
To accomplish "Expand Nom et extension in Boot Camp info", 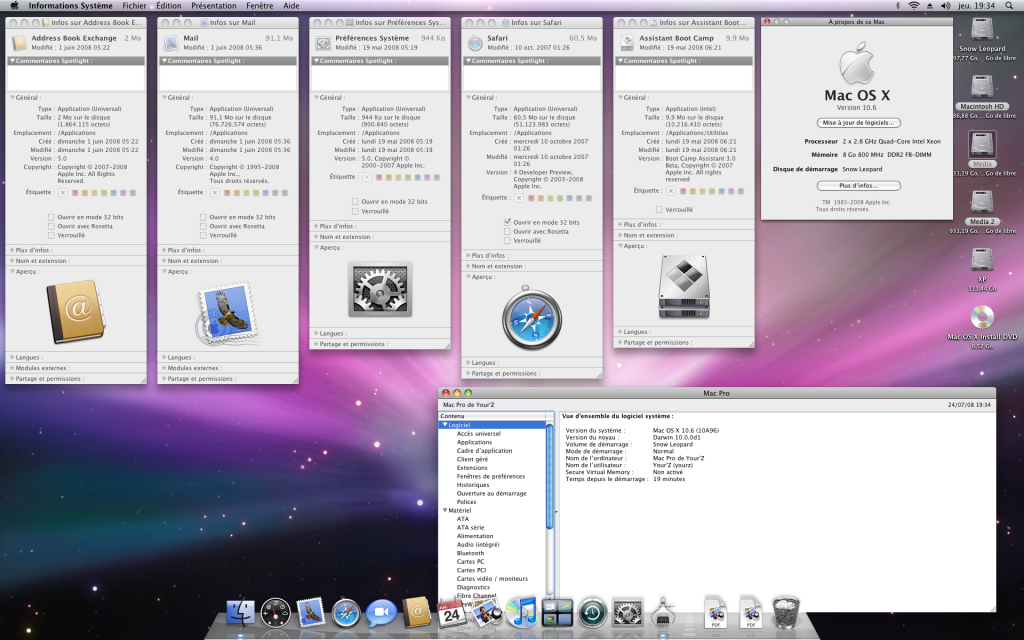I will click(x=620, y=235).
